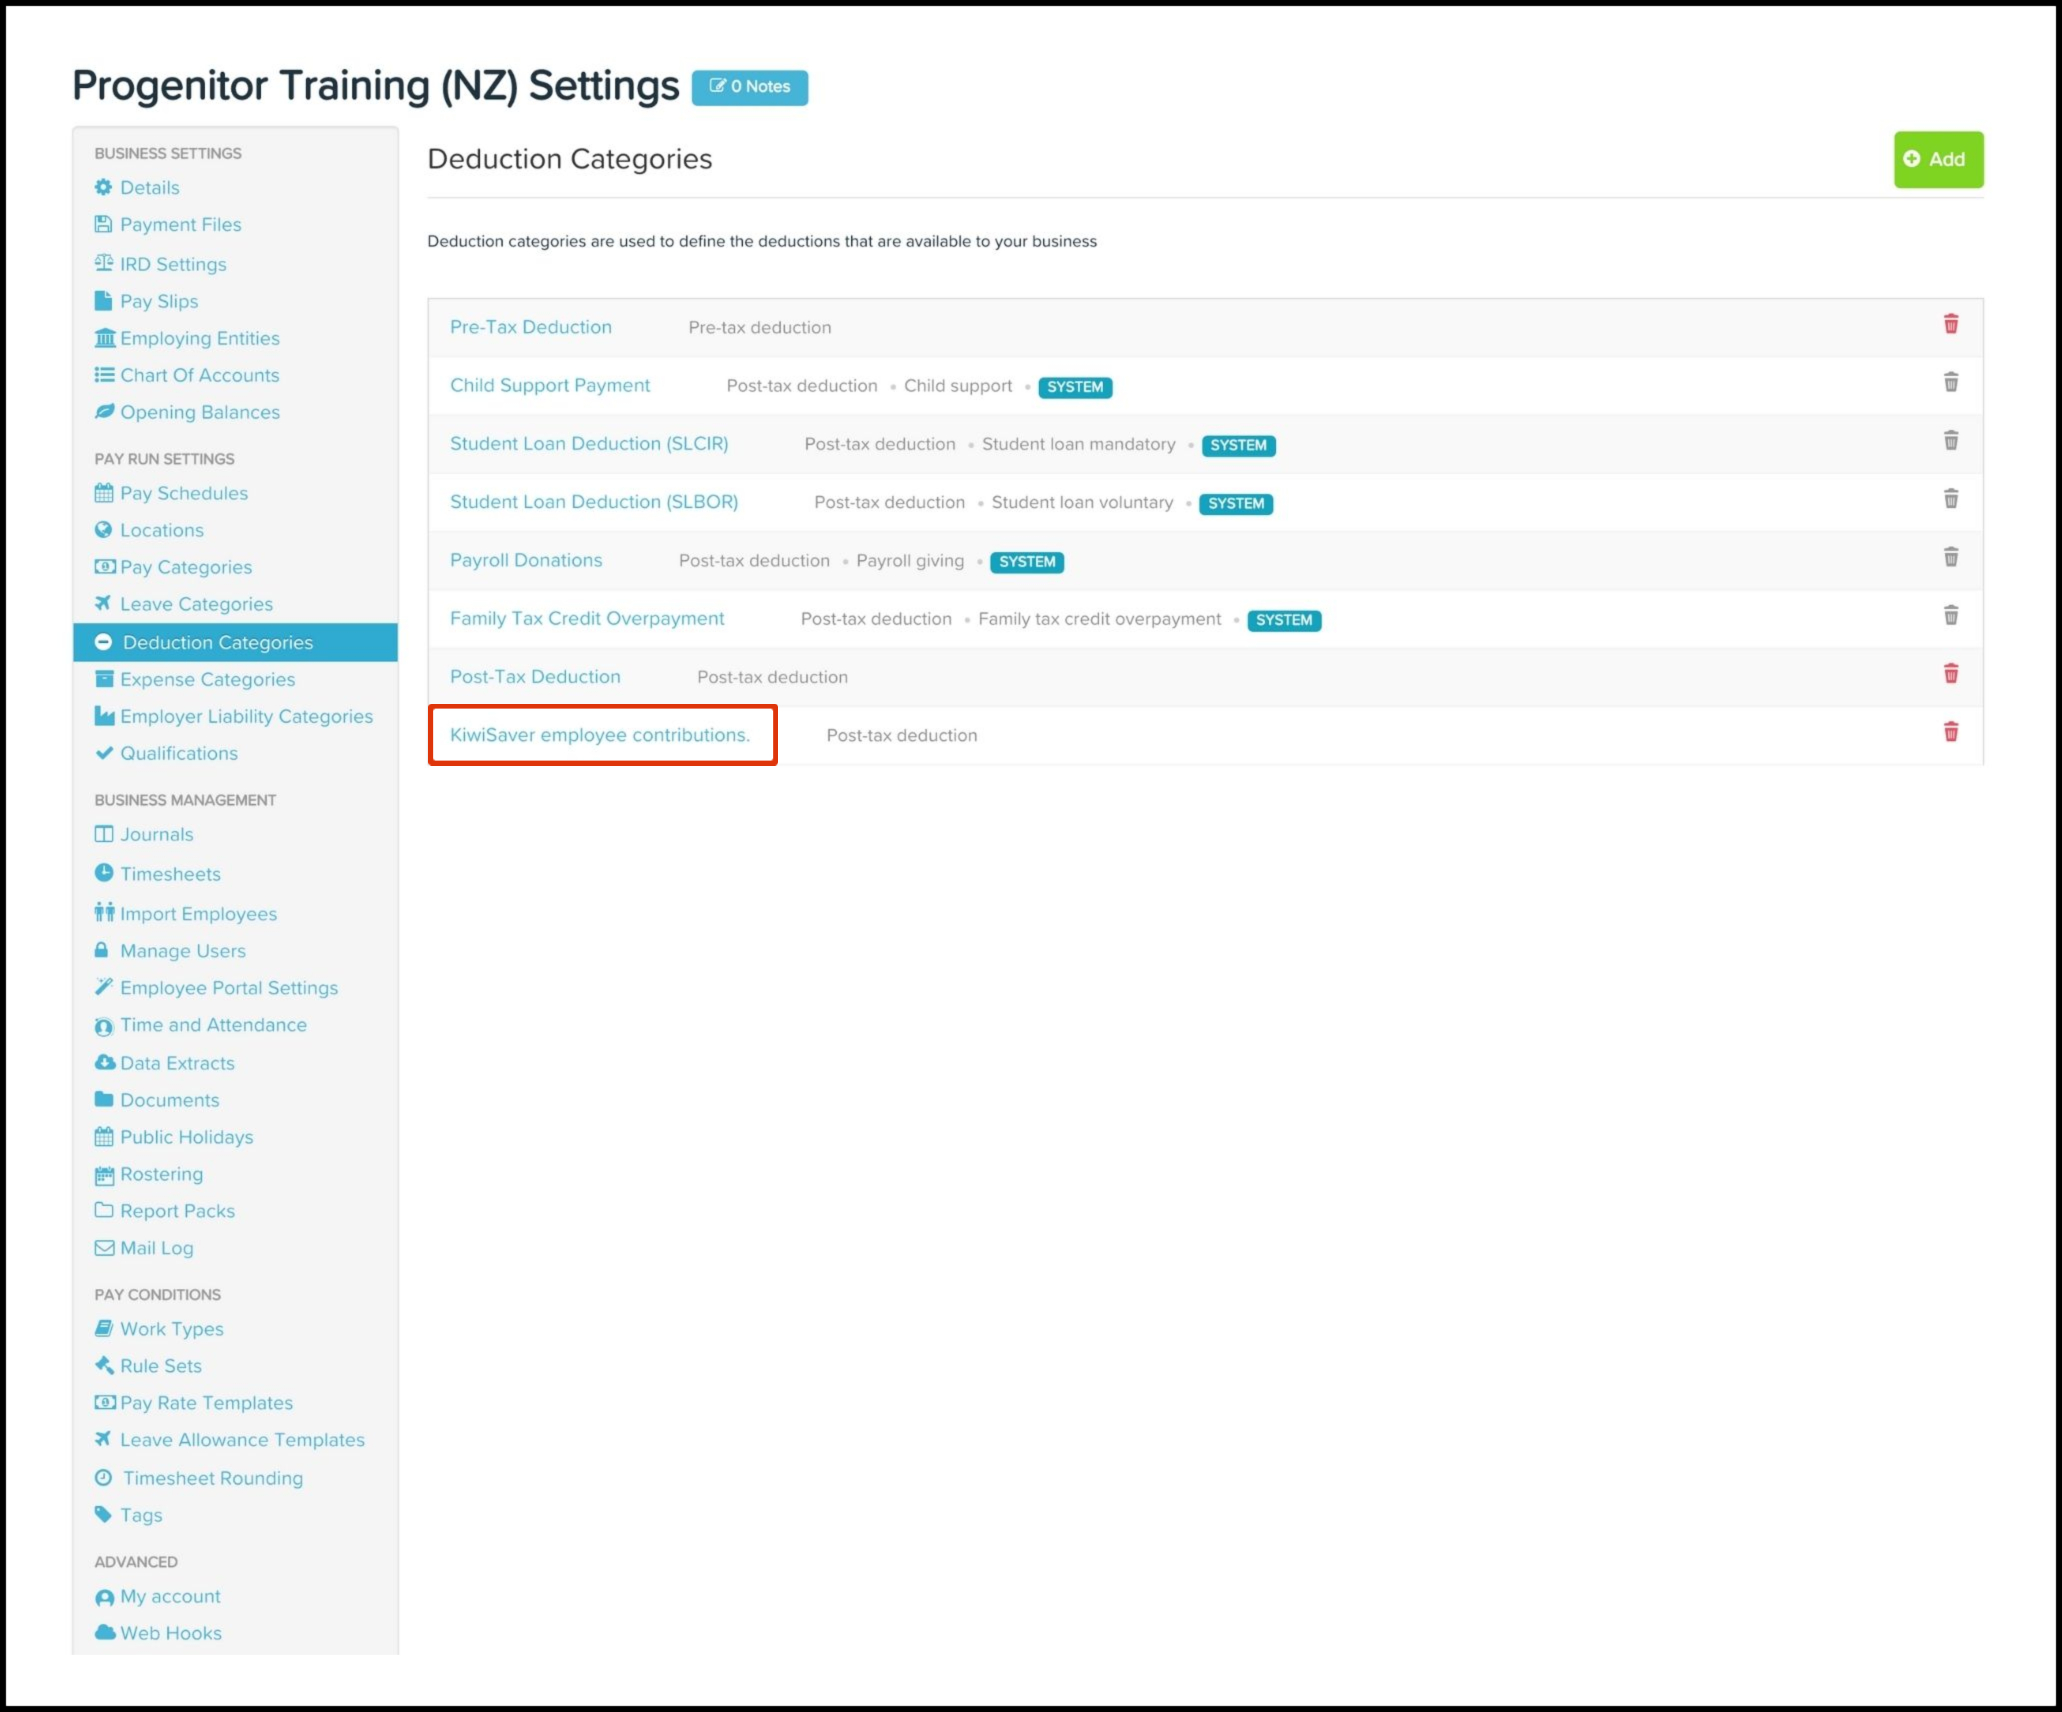Open Student Loan Deduction (SLBOR) link

[x=593, y=502]
